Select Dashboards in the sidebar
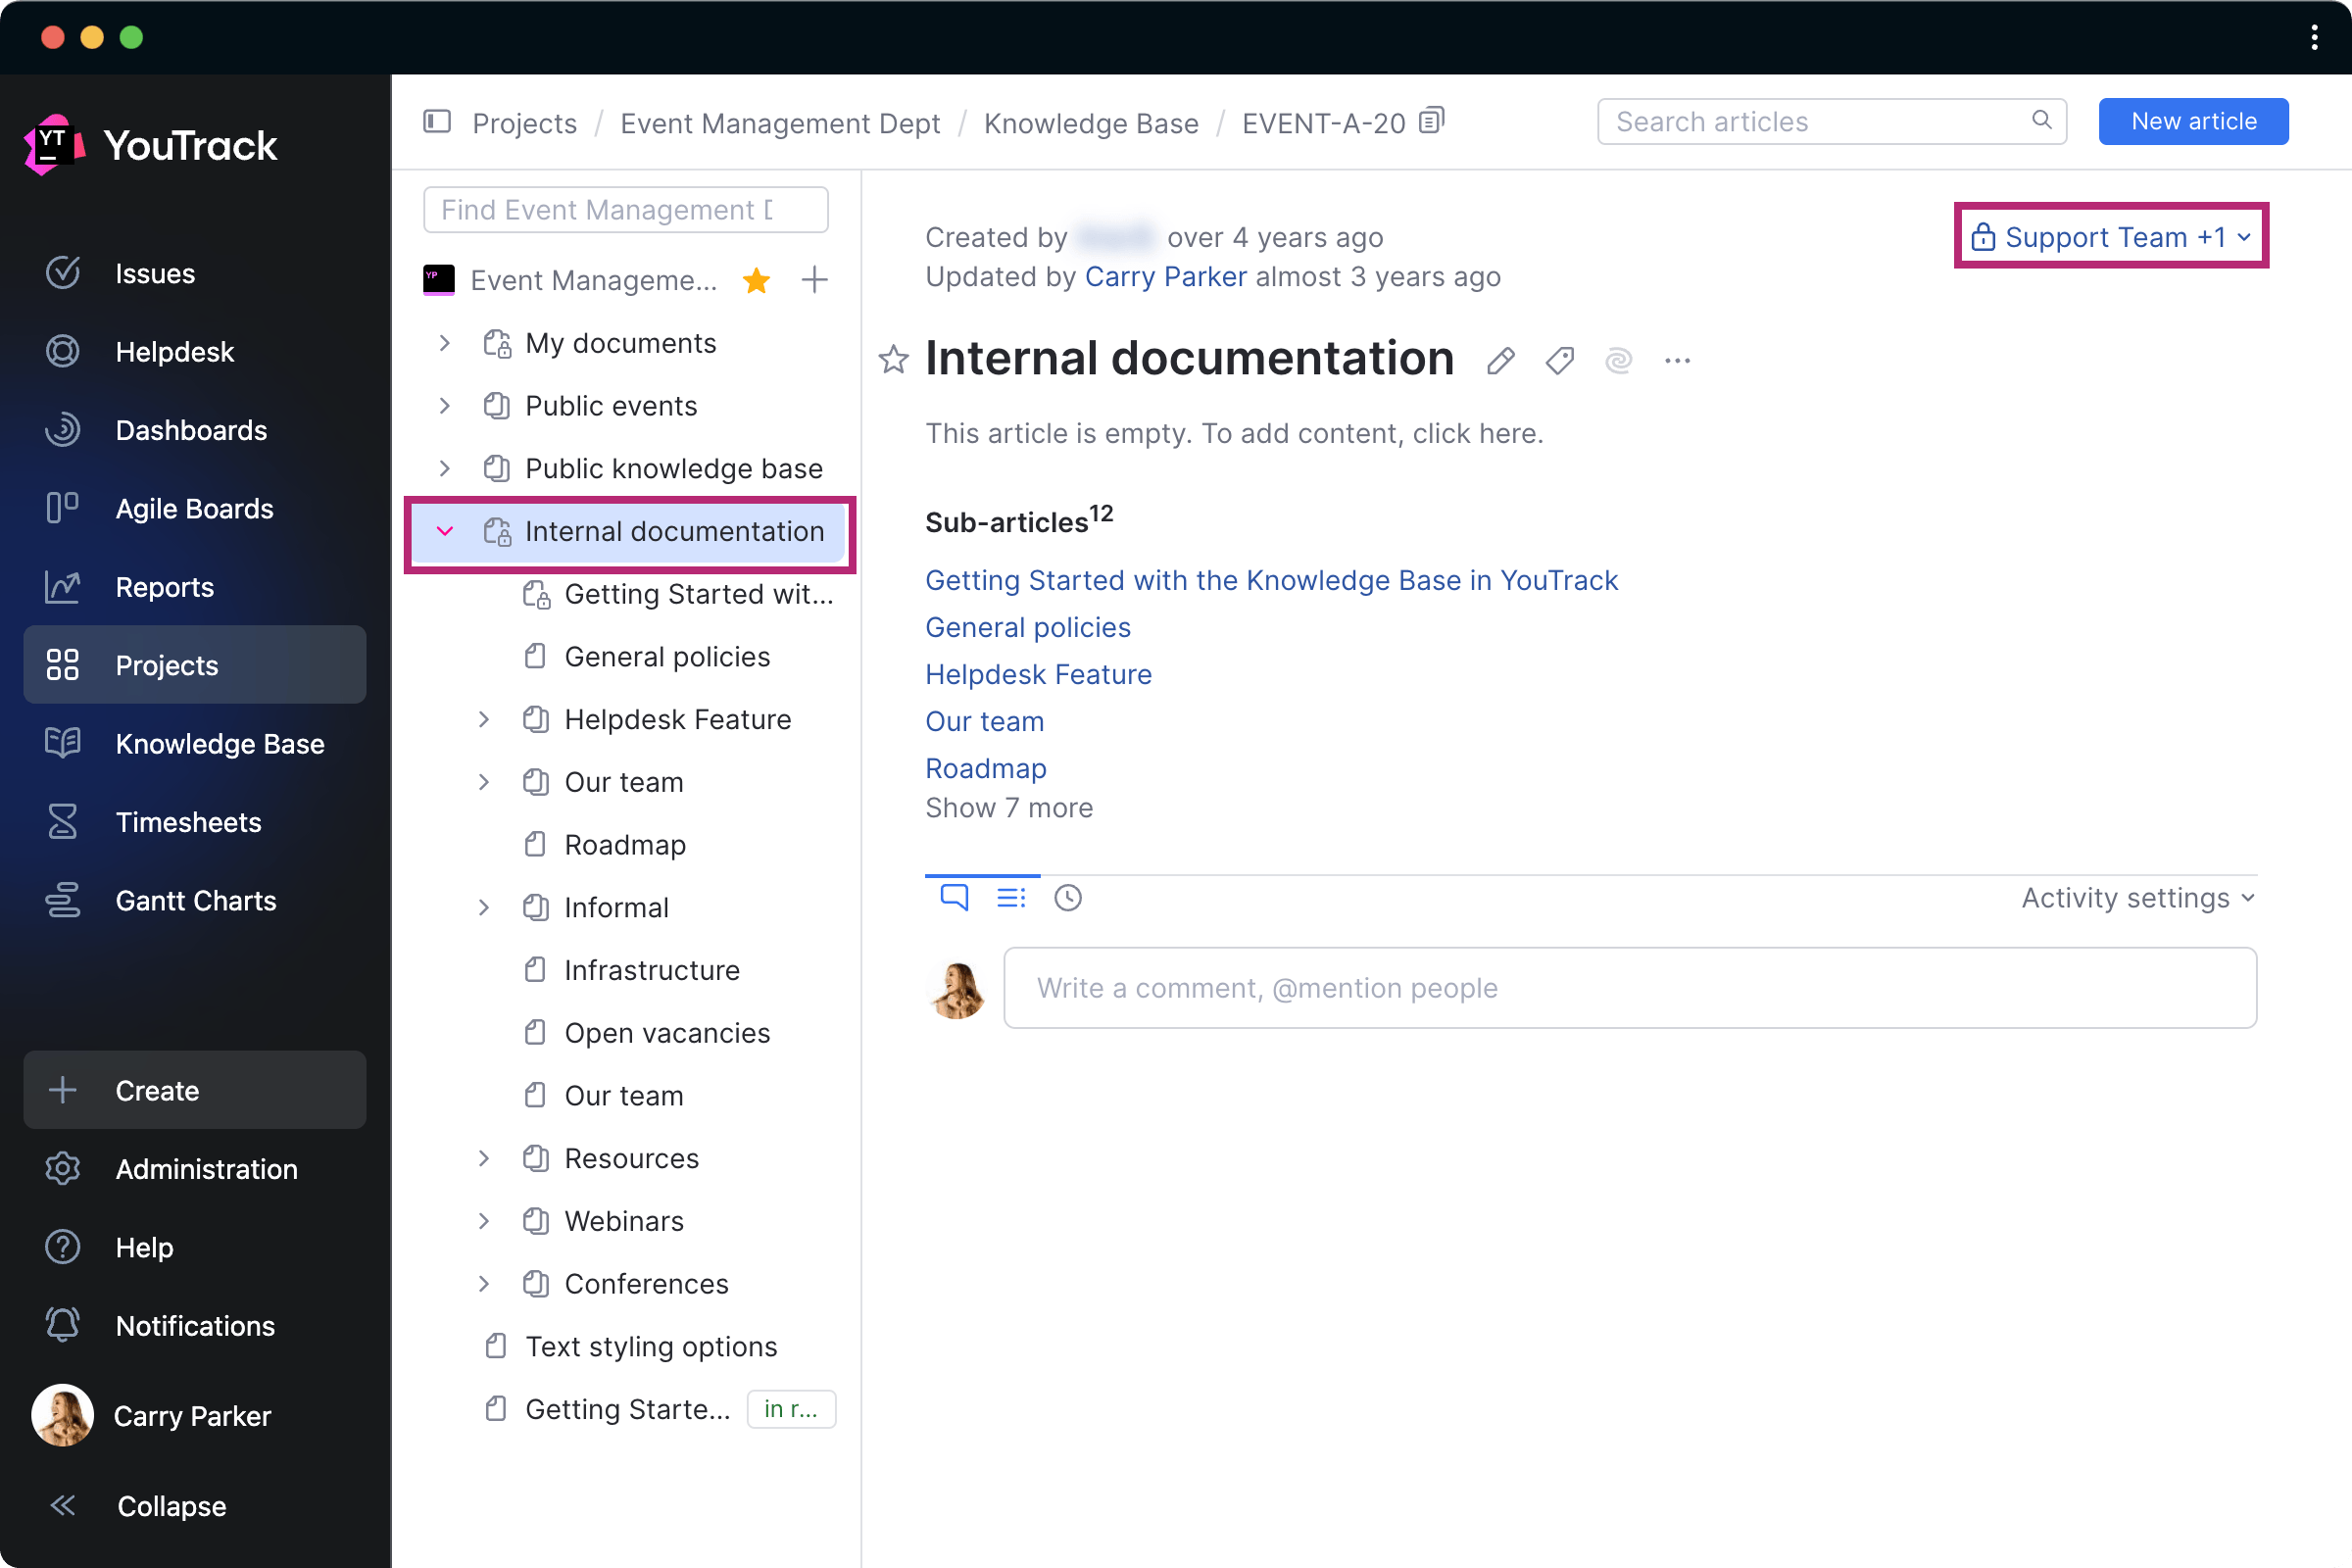Image resolution: width=2352 pixels, height=1568 pixels. click(191, 430)
